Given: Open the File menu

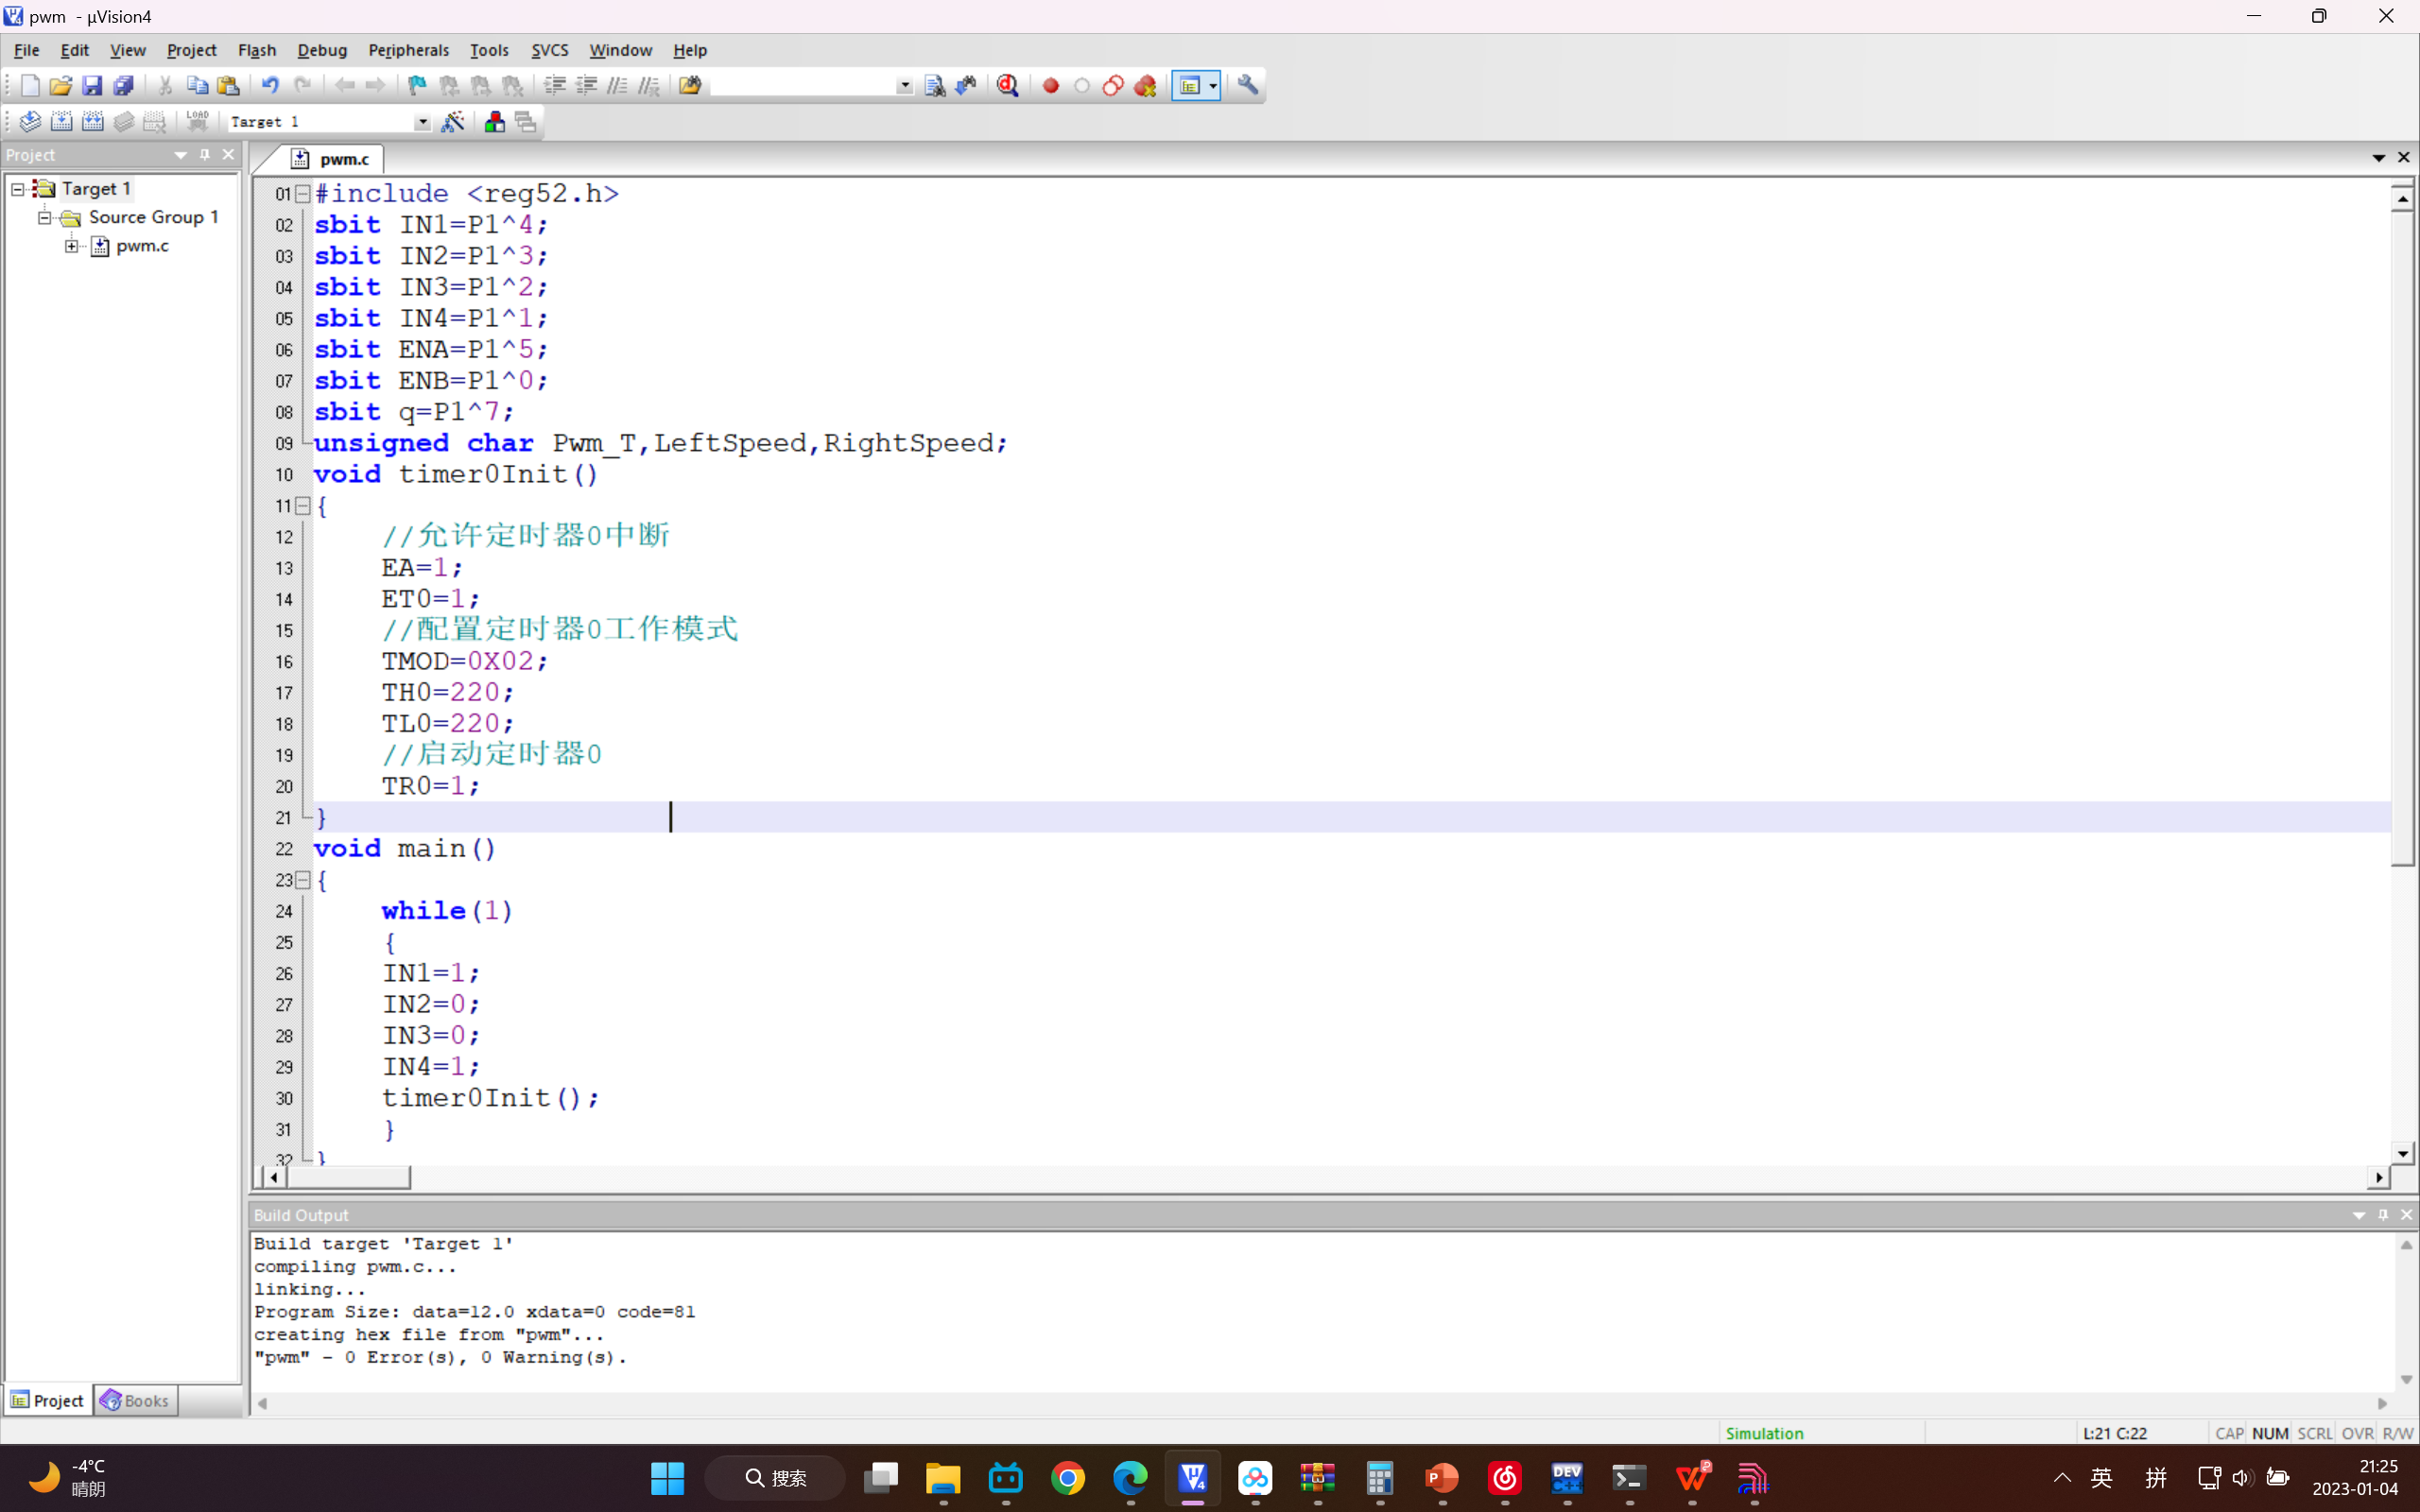Looking at the screenshot, I should tap(27, 50).
